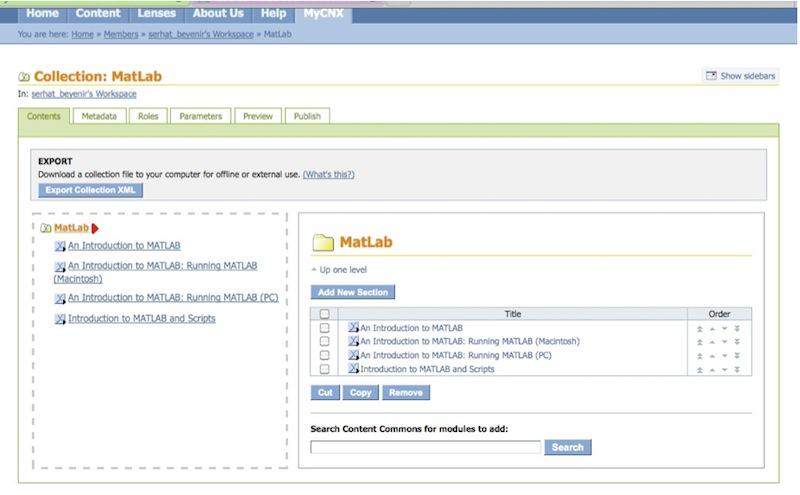Move 'An Introduction to MATLAB' row down one
The width and height of the screenshot is (800, 495).
click(x=725, y=328)
